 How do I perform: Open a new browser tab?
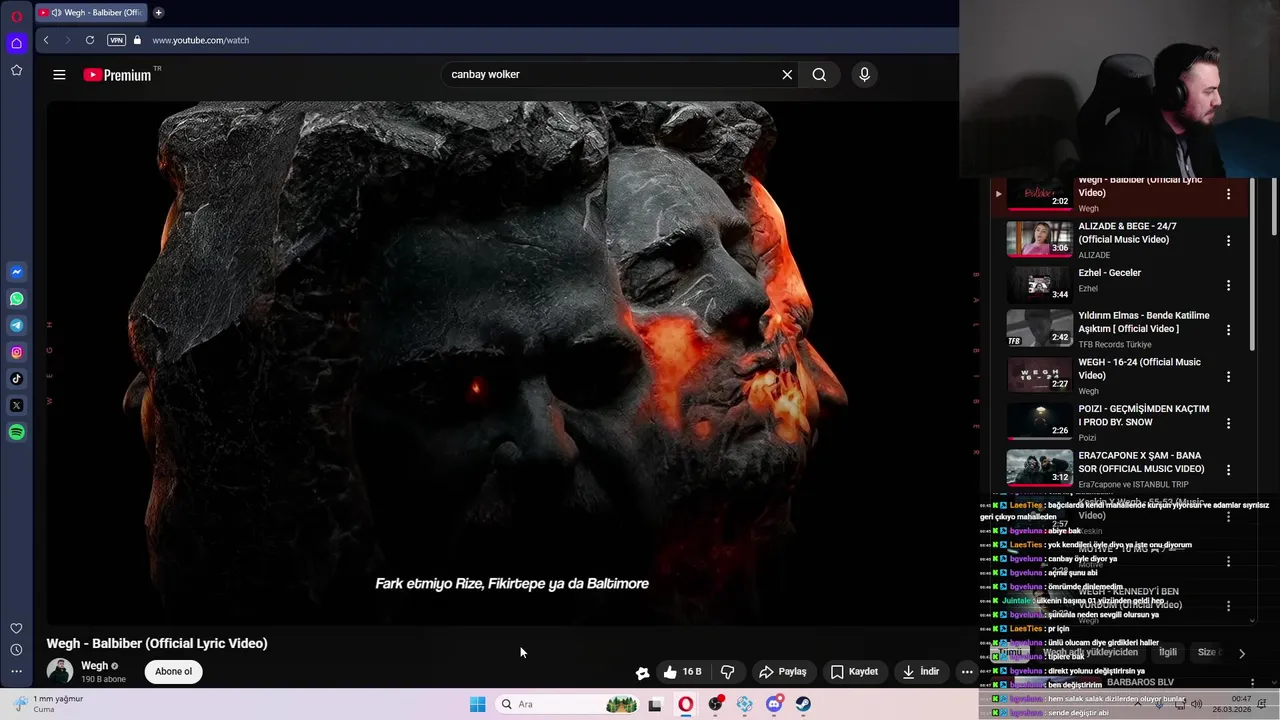point(158,13)
